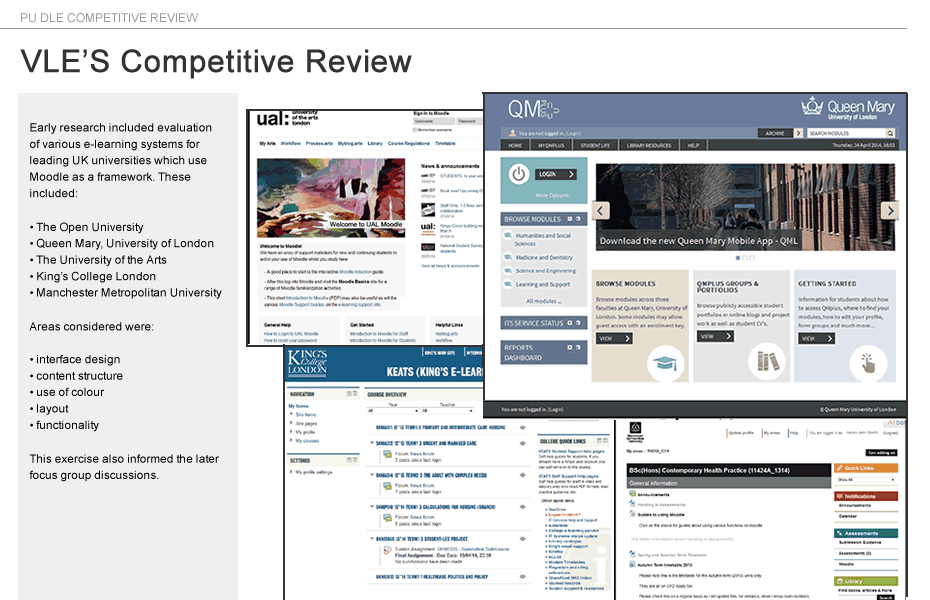Screen dimensions: 930x600
Task: Click the Login button on Queen Mary
Action: [556, 173]
